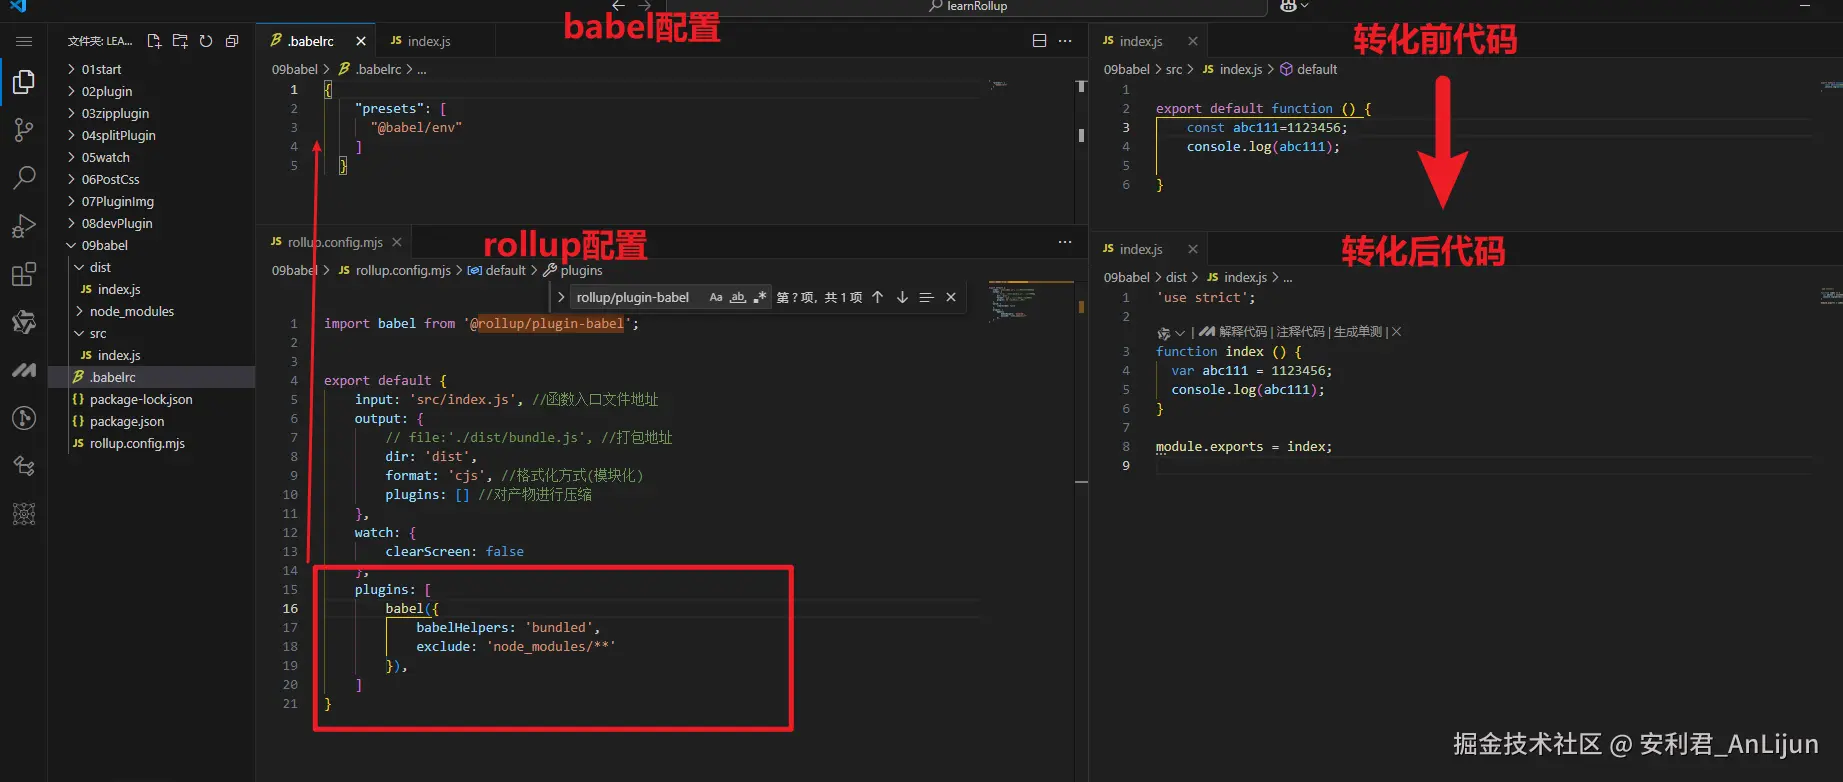Switch to index.js tab beside .babelrc
This screenshot has height=782, width=1843.
click(435, 41)
